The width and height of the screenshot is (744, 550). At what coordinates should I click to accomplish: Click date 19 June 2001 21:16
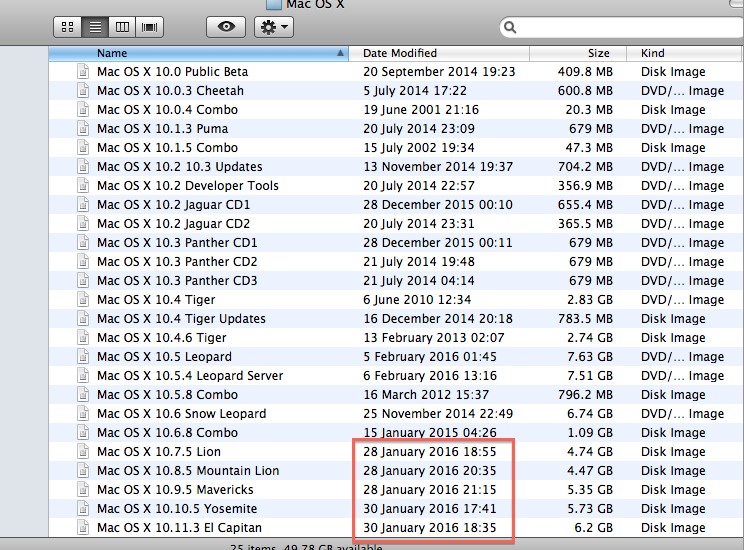[421, 110]
